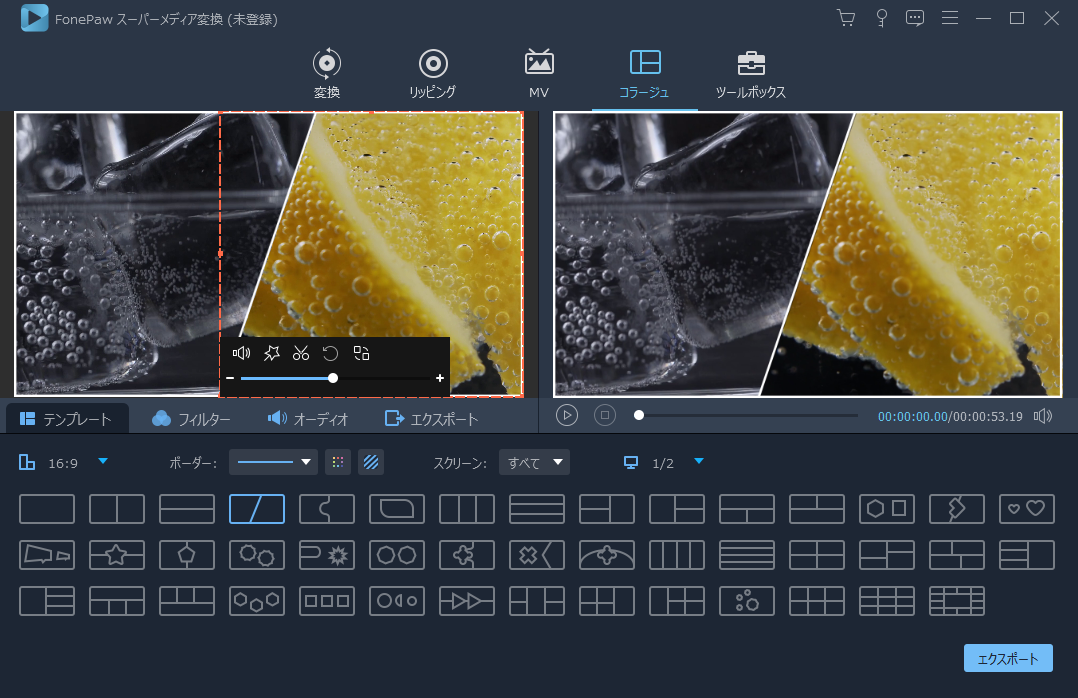Click the reset rotate arrow icon on clip
The width and height of the screenshot is (1078, 698).
330,353
